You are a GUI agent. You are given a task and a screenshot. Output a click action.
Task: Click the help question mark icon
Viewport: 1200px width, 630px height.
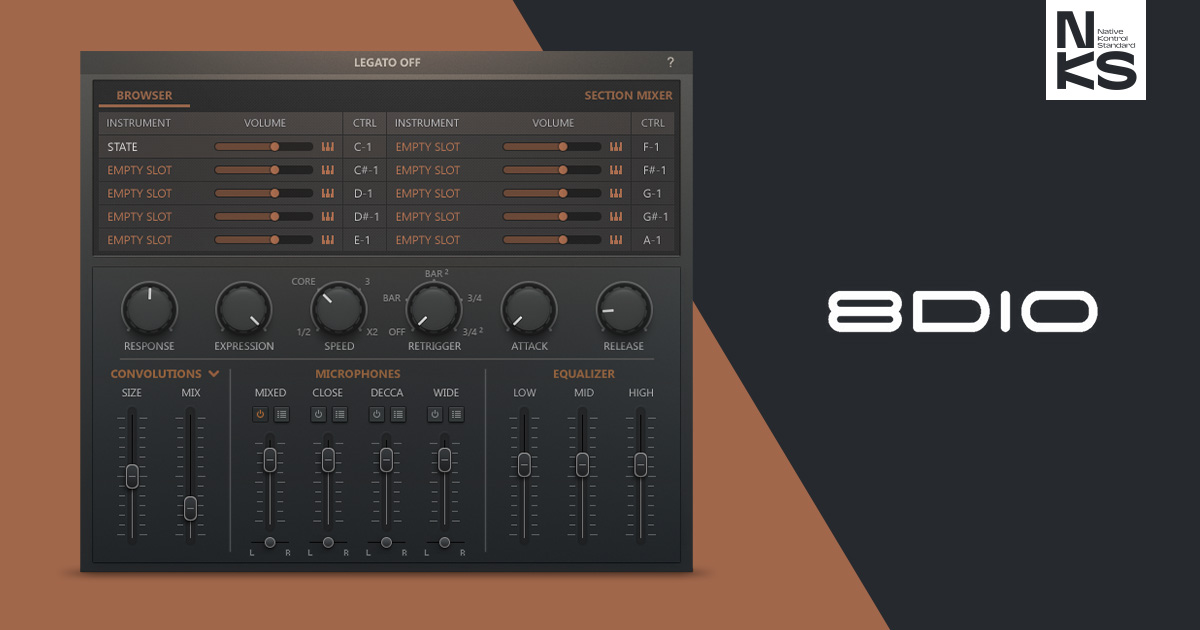[671, 61]
